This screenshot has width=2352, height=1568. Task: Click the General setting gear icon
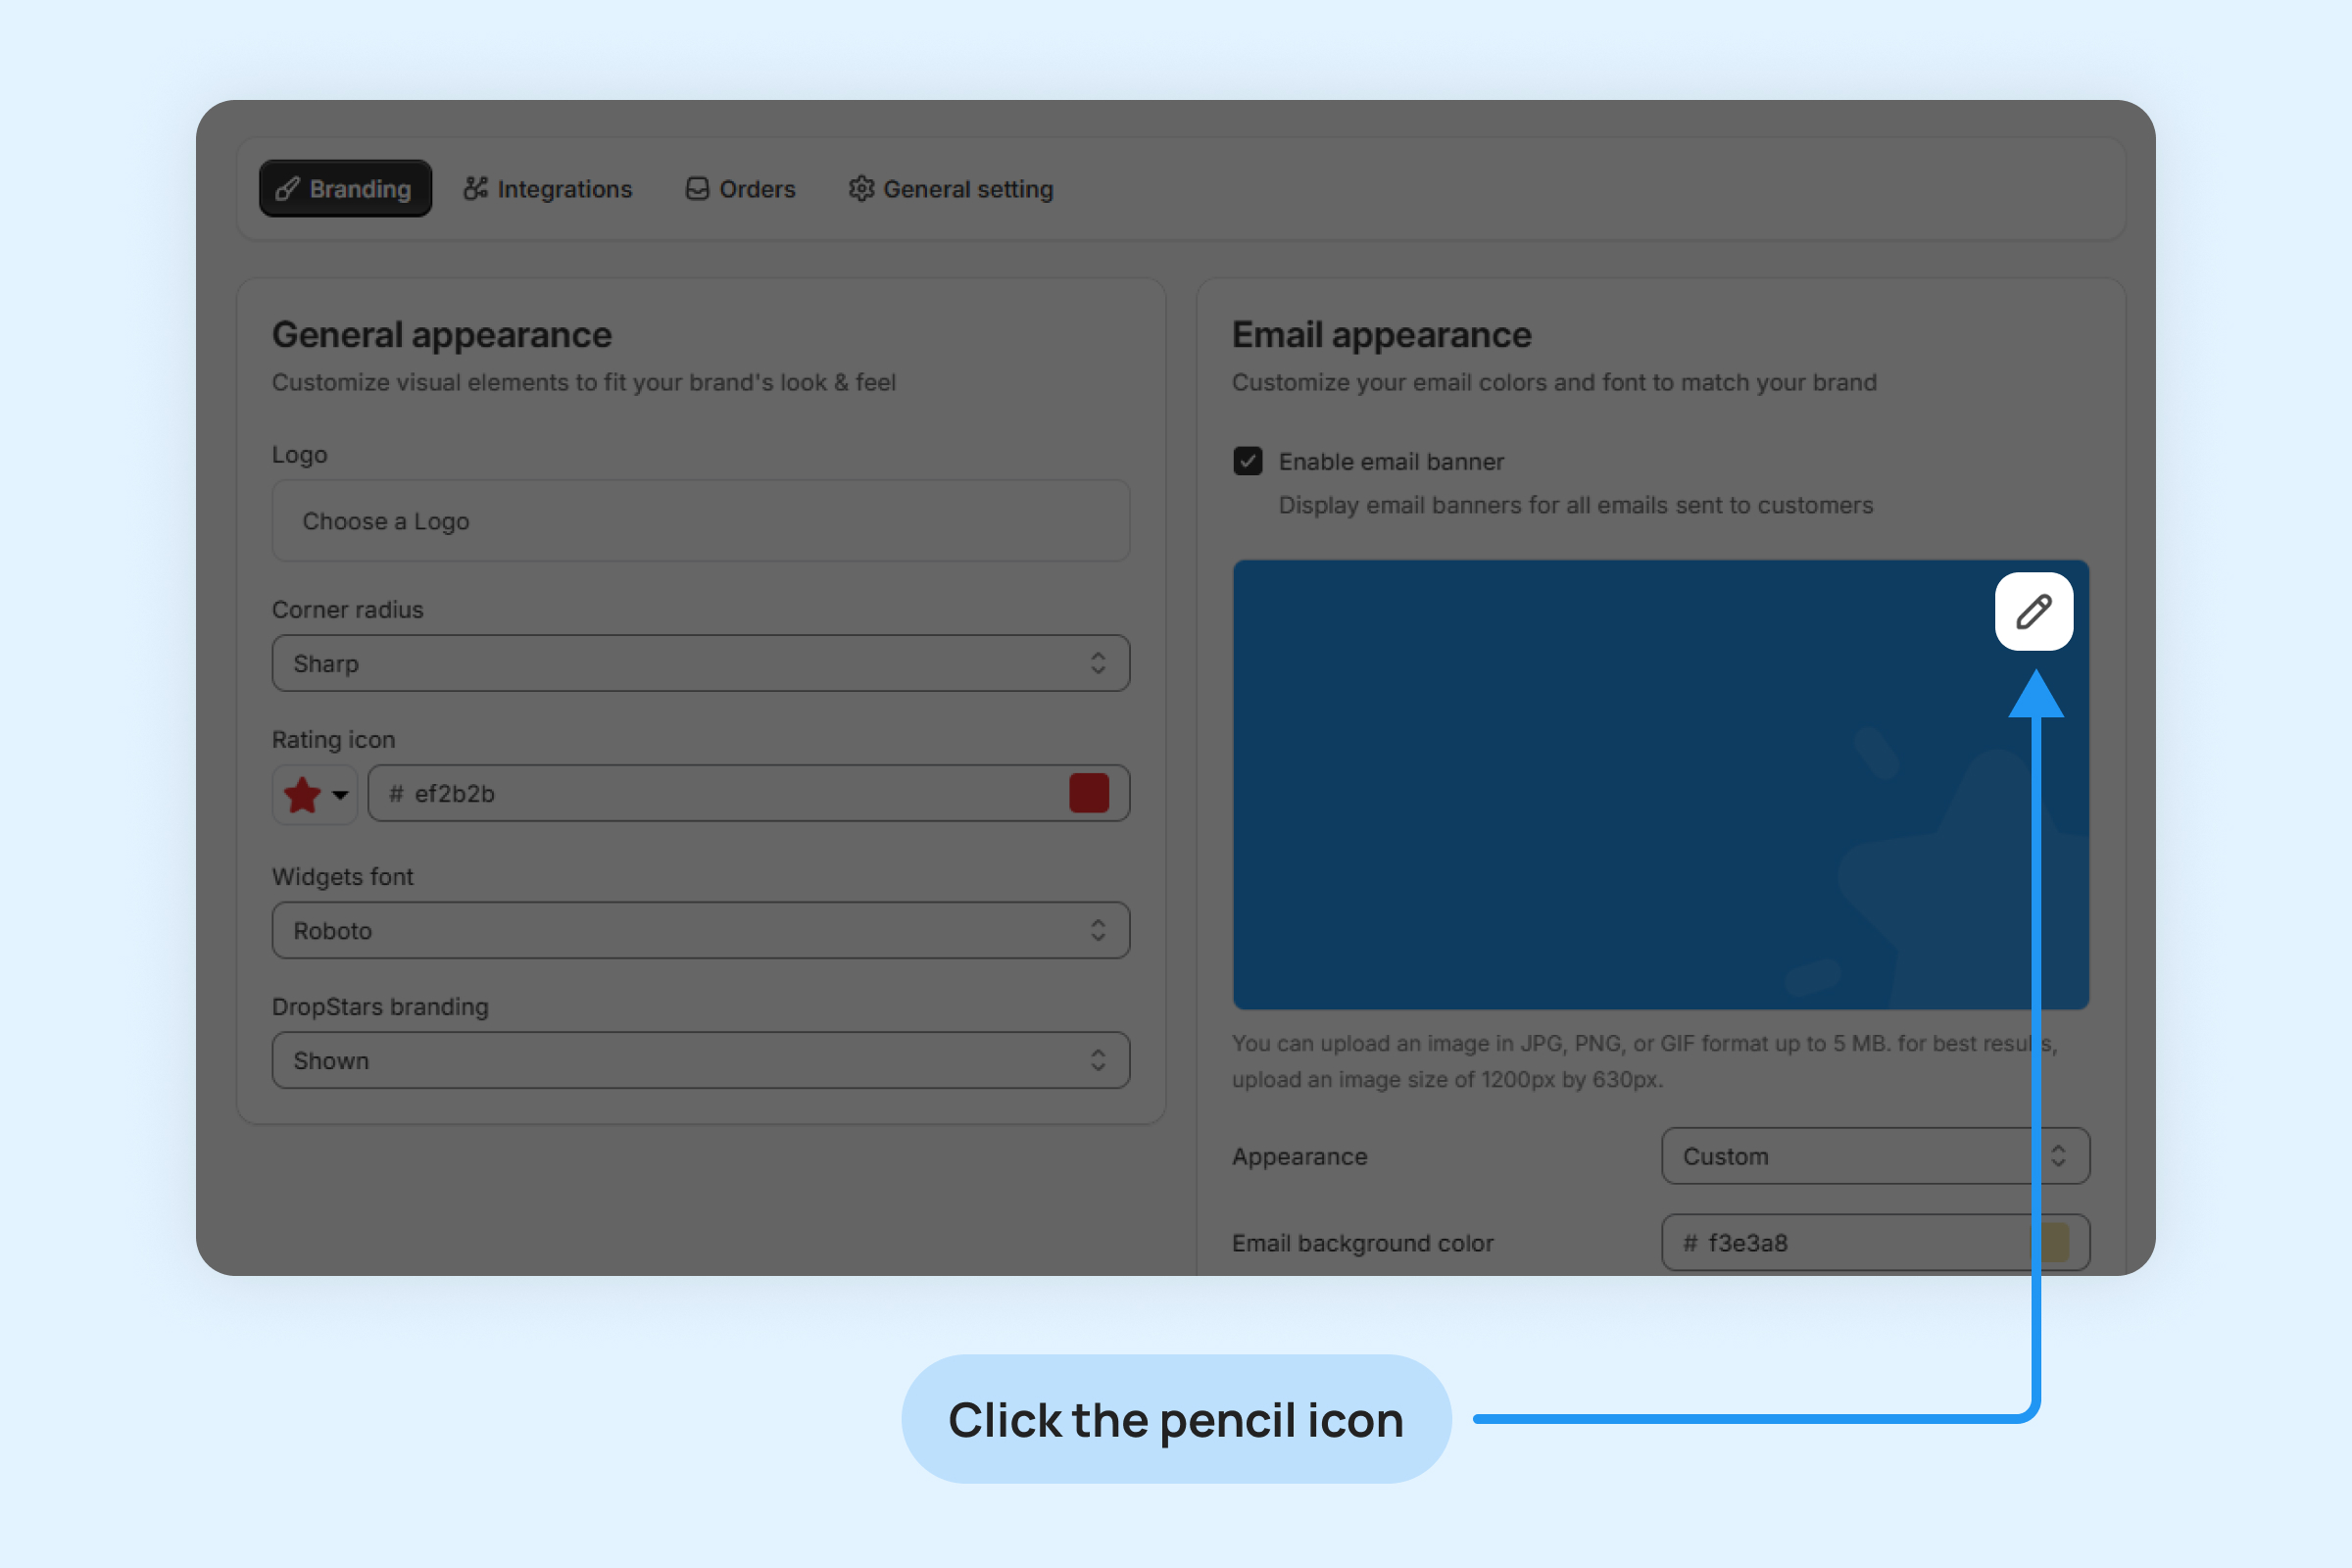coord(861,189)
